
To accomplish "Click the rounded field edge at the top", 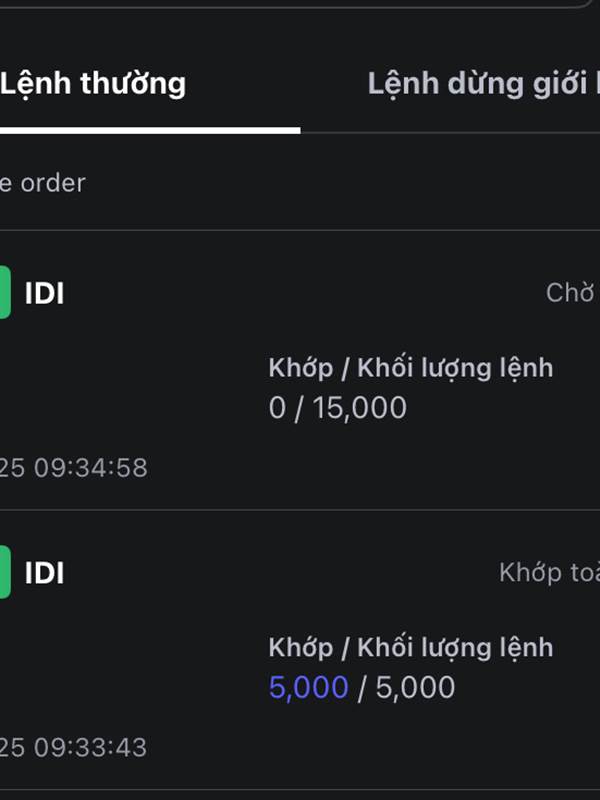I will (x=300, y=4).
